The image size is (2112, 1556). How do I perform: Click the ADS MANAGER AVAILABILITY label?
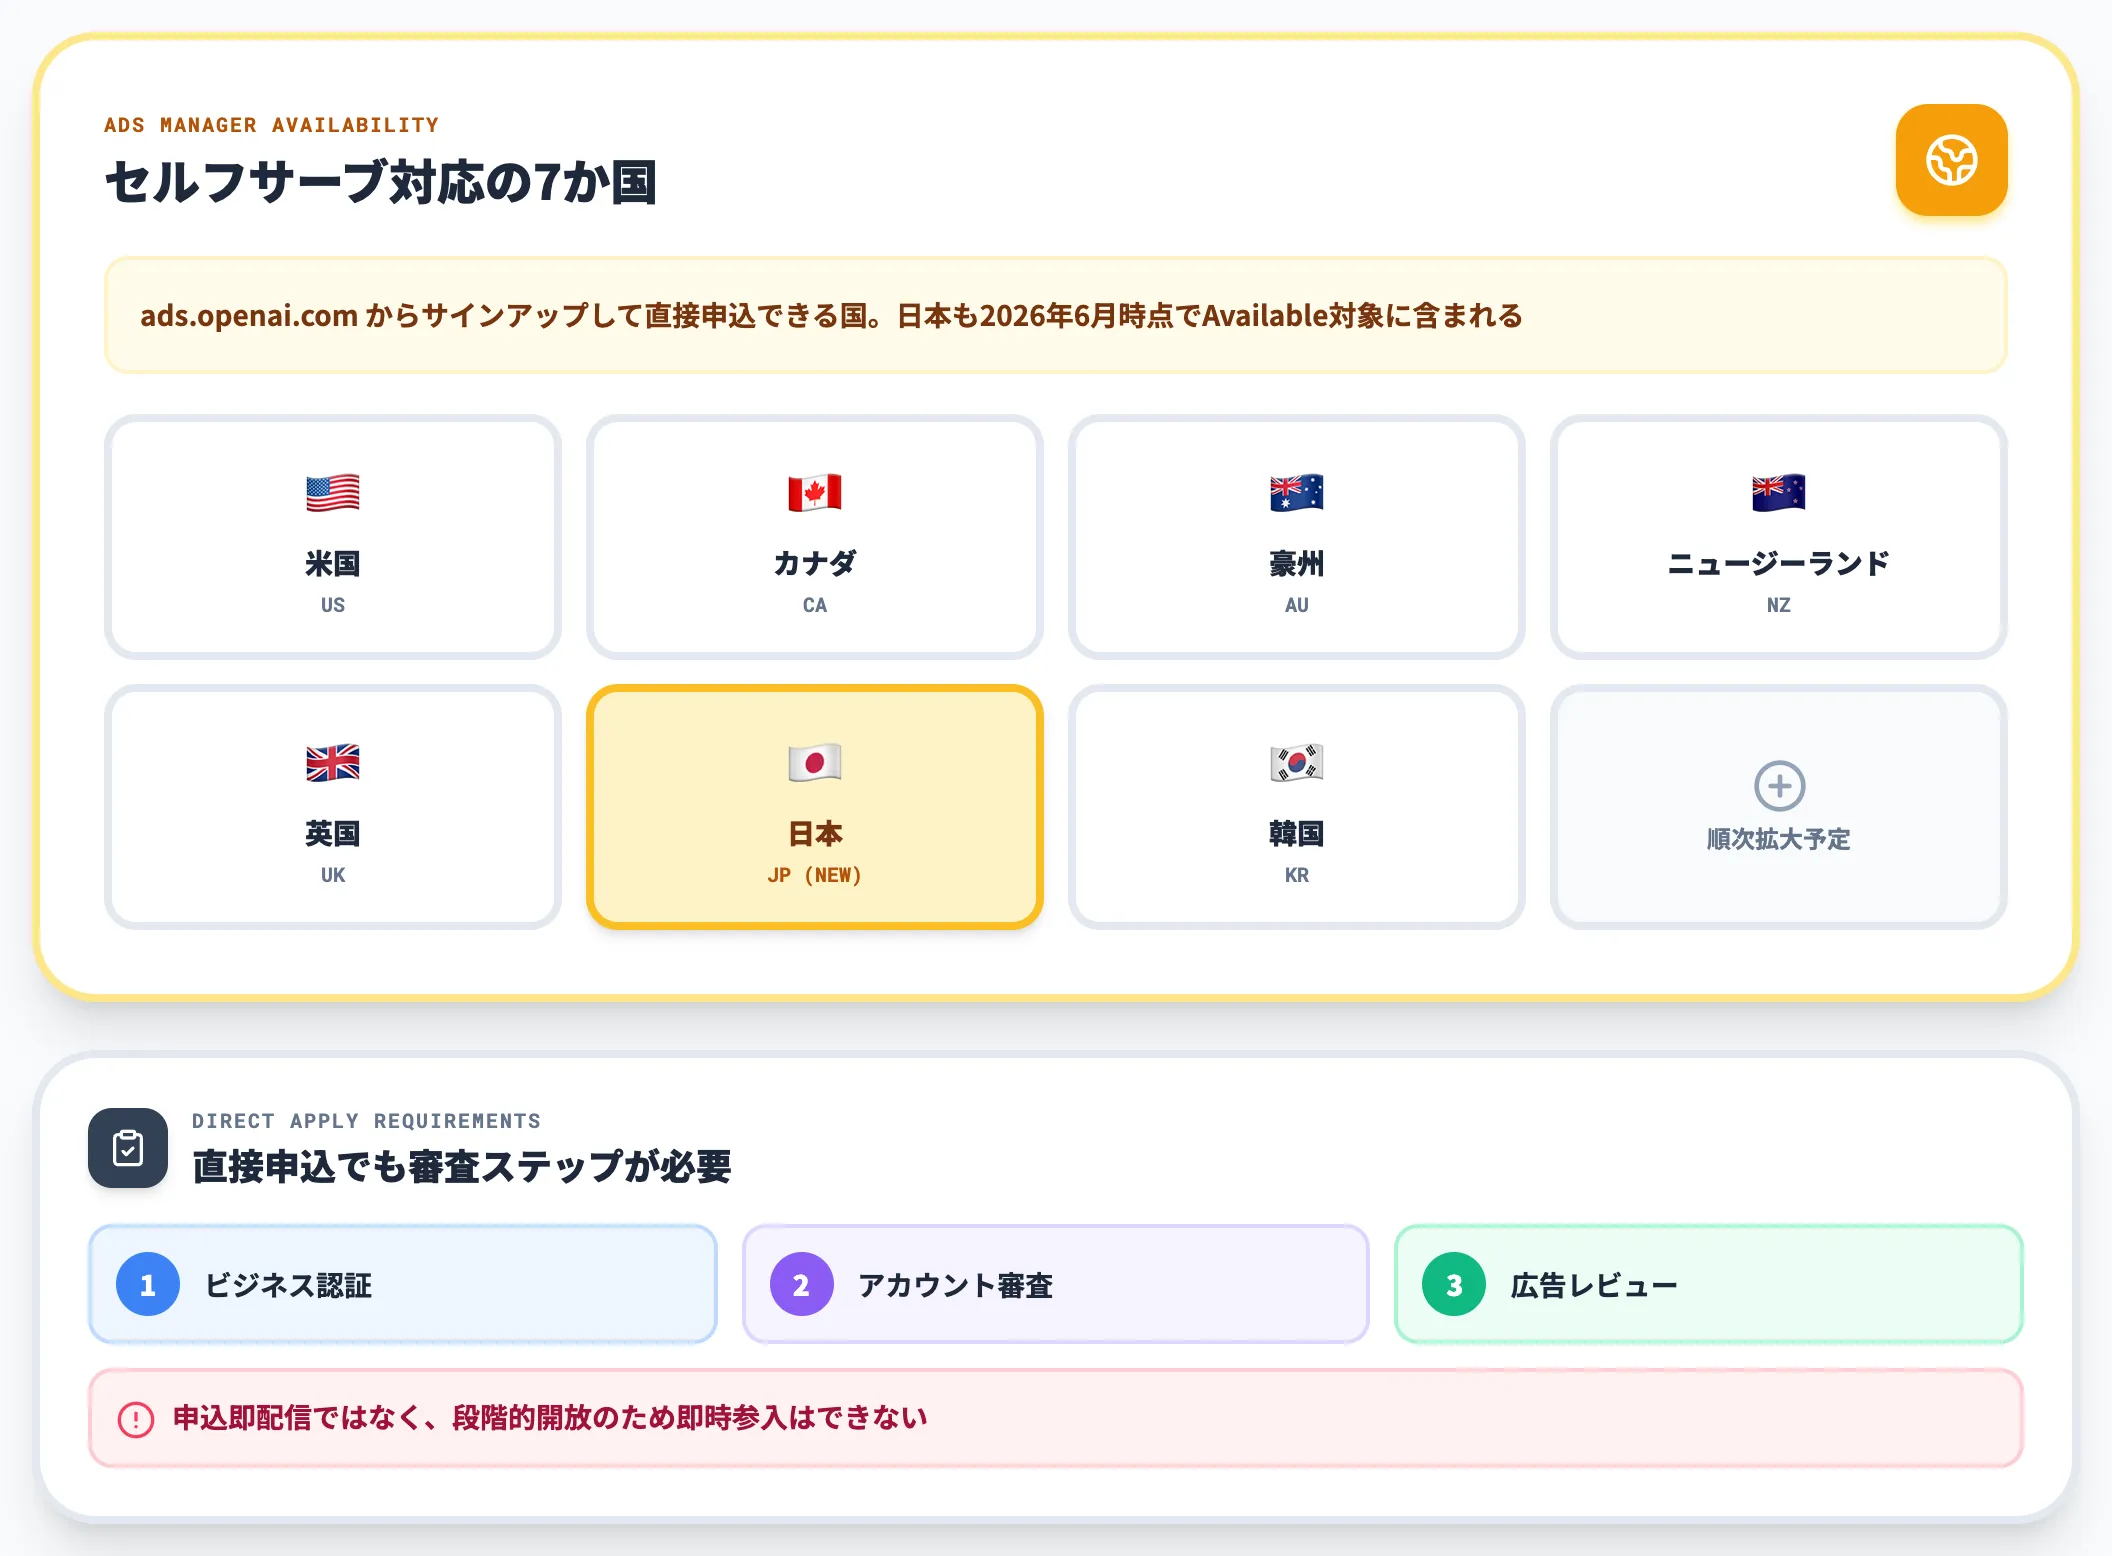(271, 125)
